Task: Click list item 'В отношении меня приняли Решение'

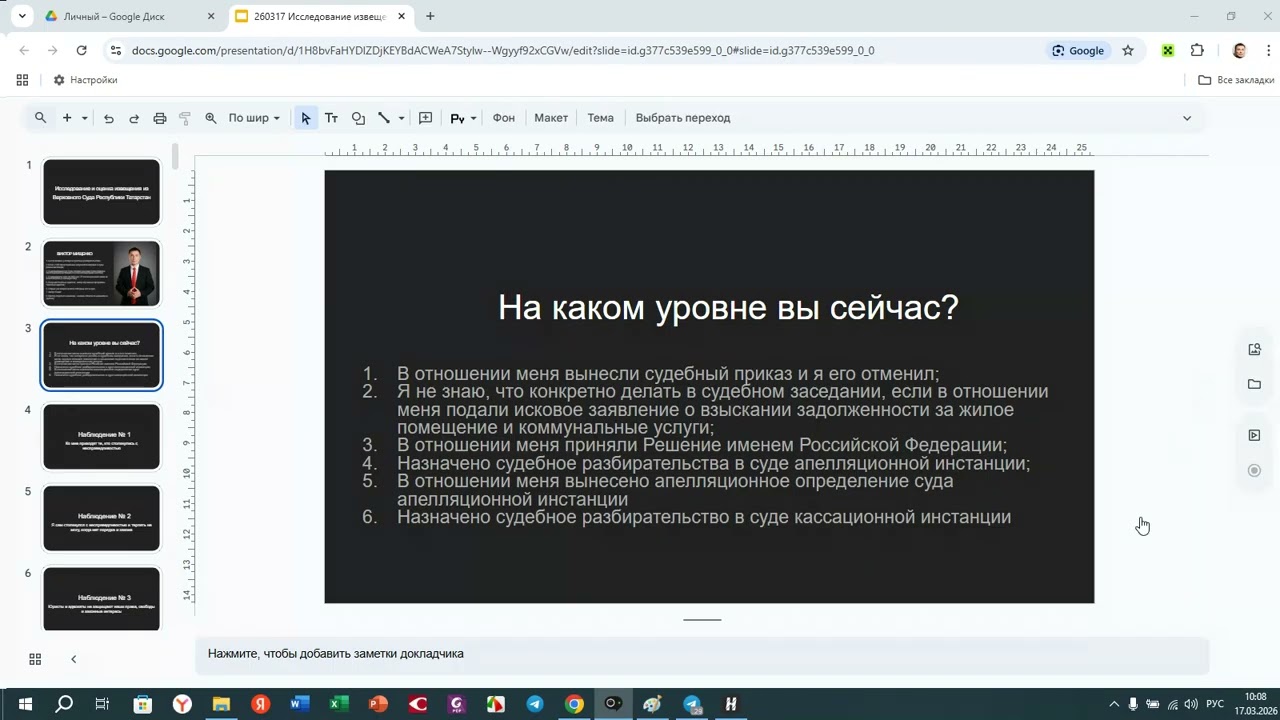Action: click(x=702, y=445)
